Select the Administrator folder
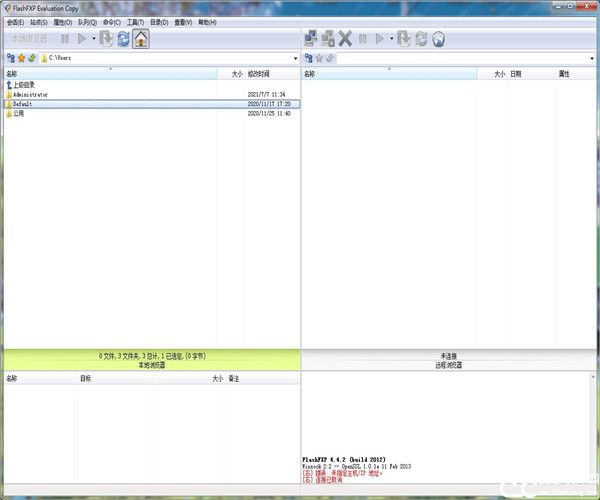600x500 pixels. tap(30, 94)
